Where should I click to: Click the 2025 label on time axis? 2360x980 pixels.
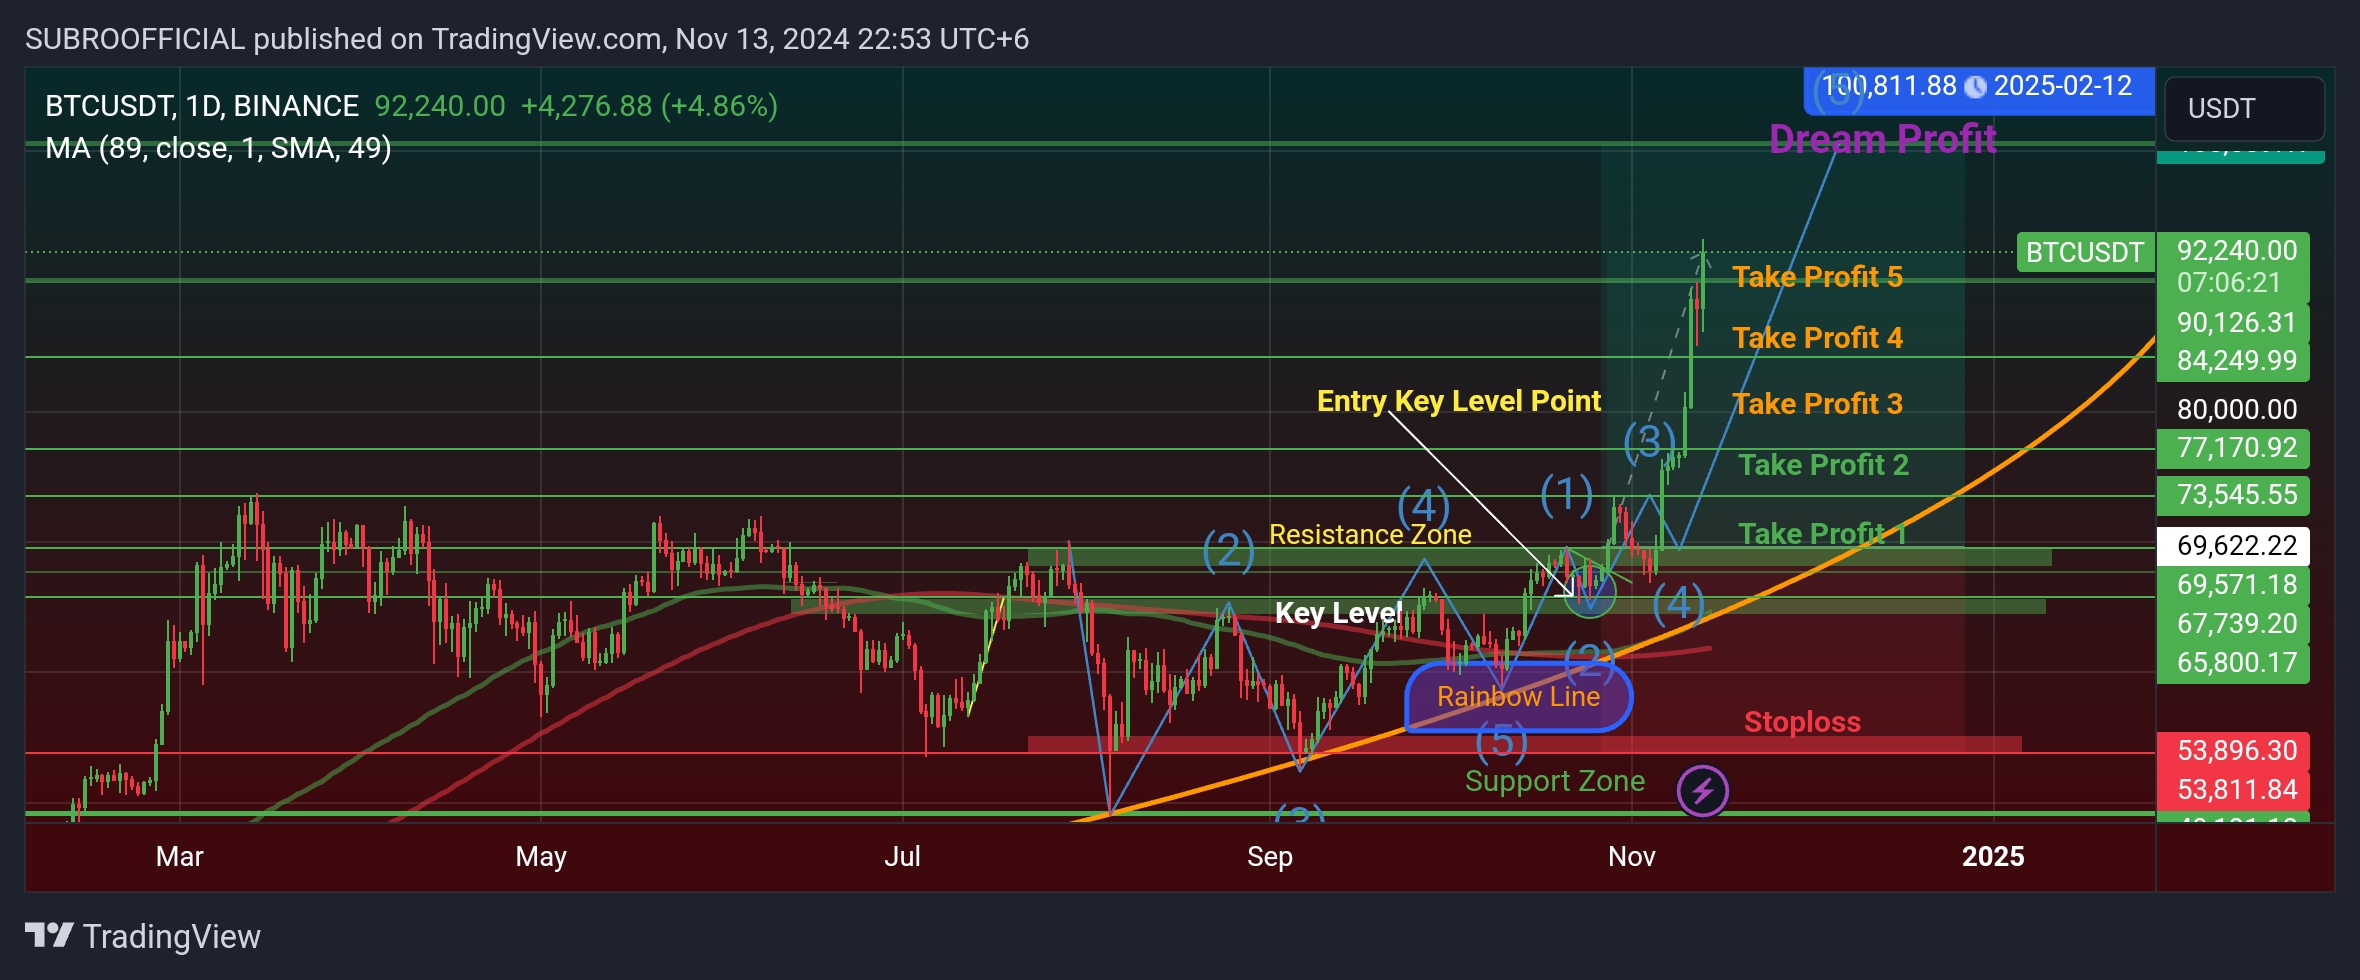click(x=1992, y=857)
